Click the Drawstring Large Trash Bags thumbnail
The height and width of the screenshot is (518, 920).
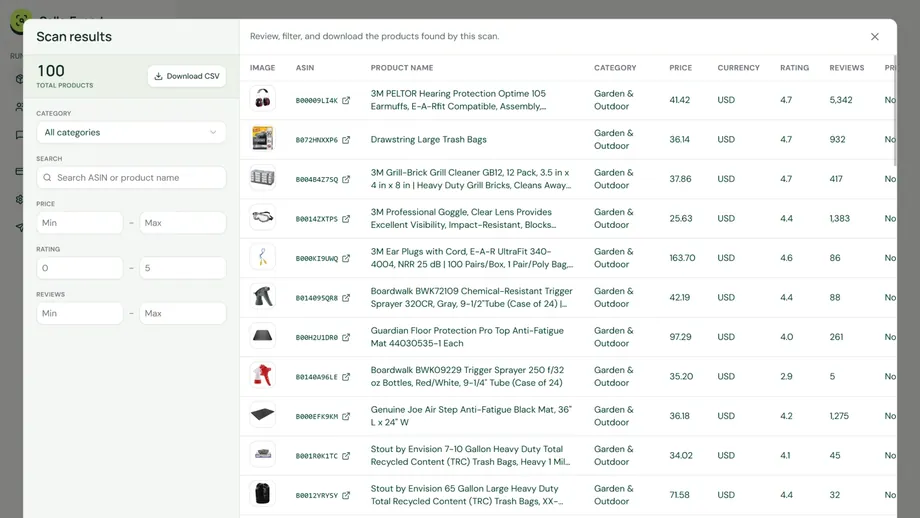[x=262, y=138]
